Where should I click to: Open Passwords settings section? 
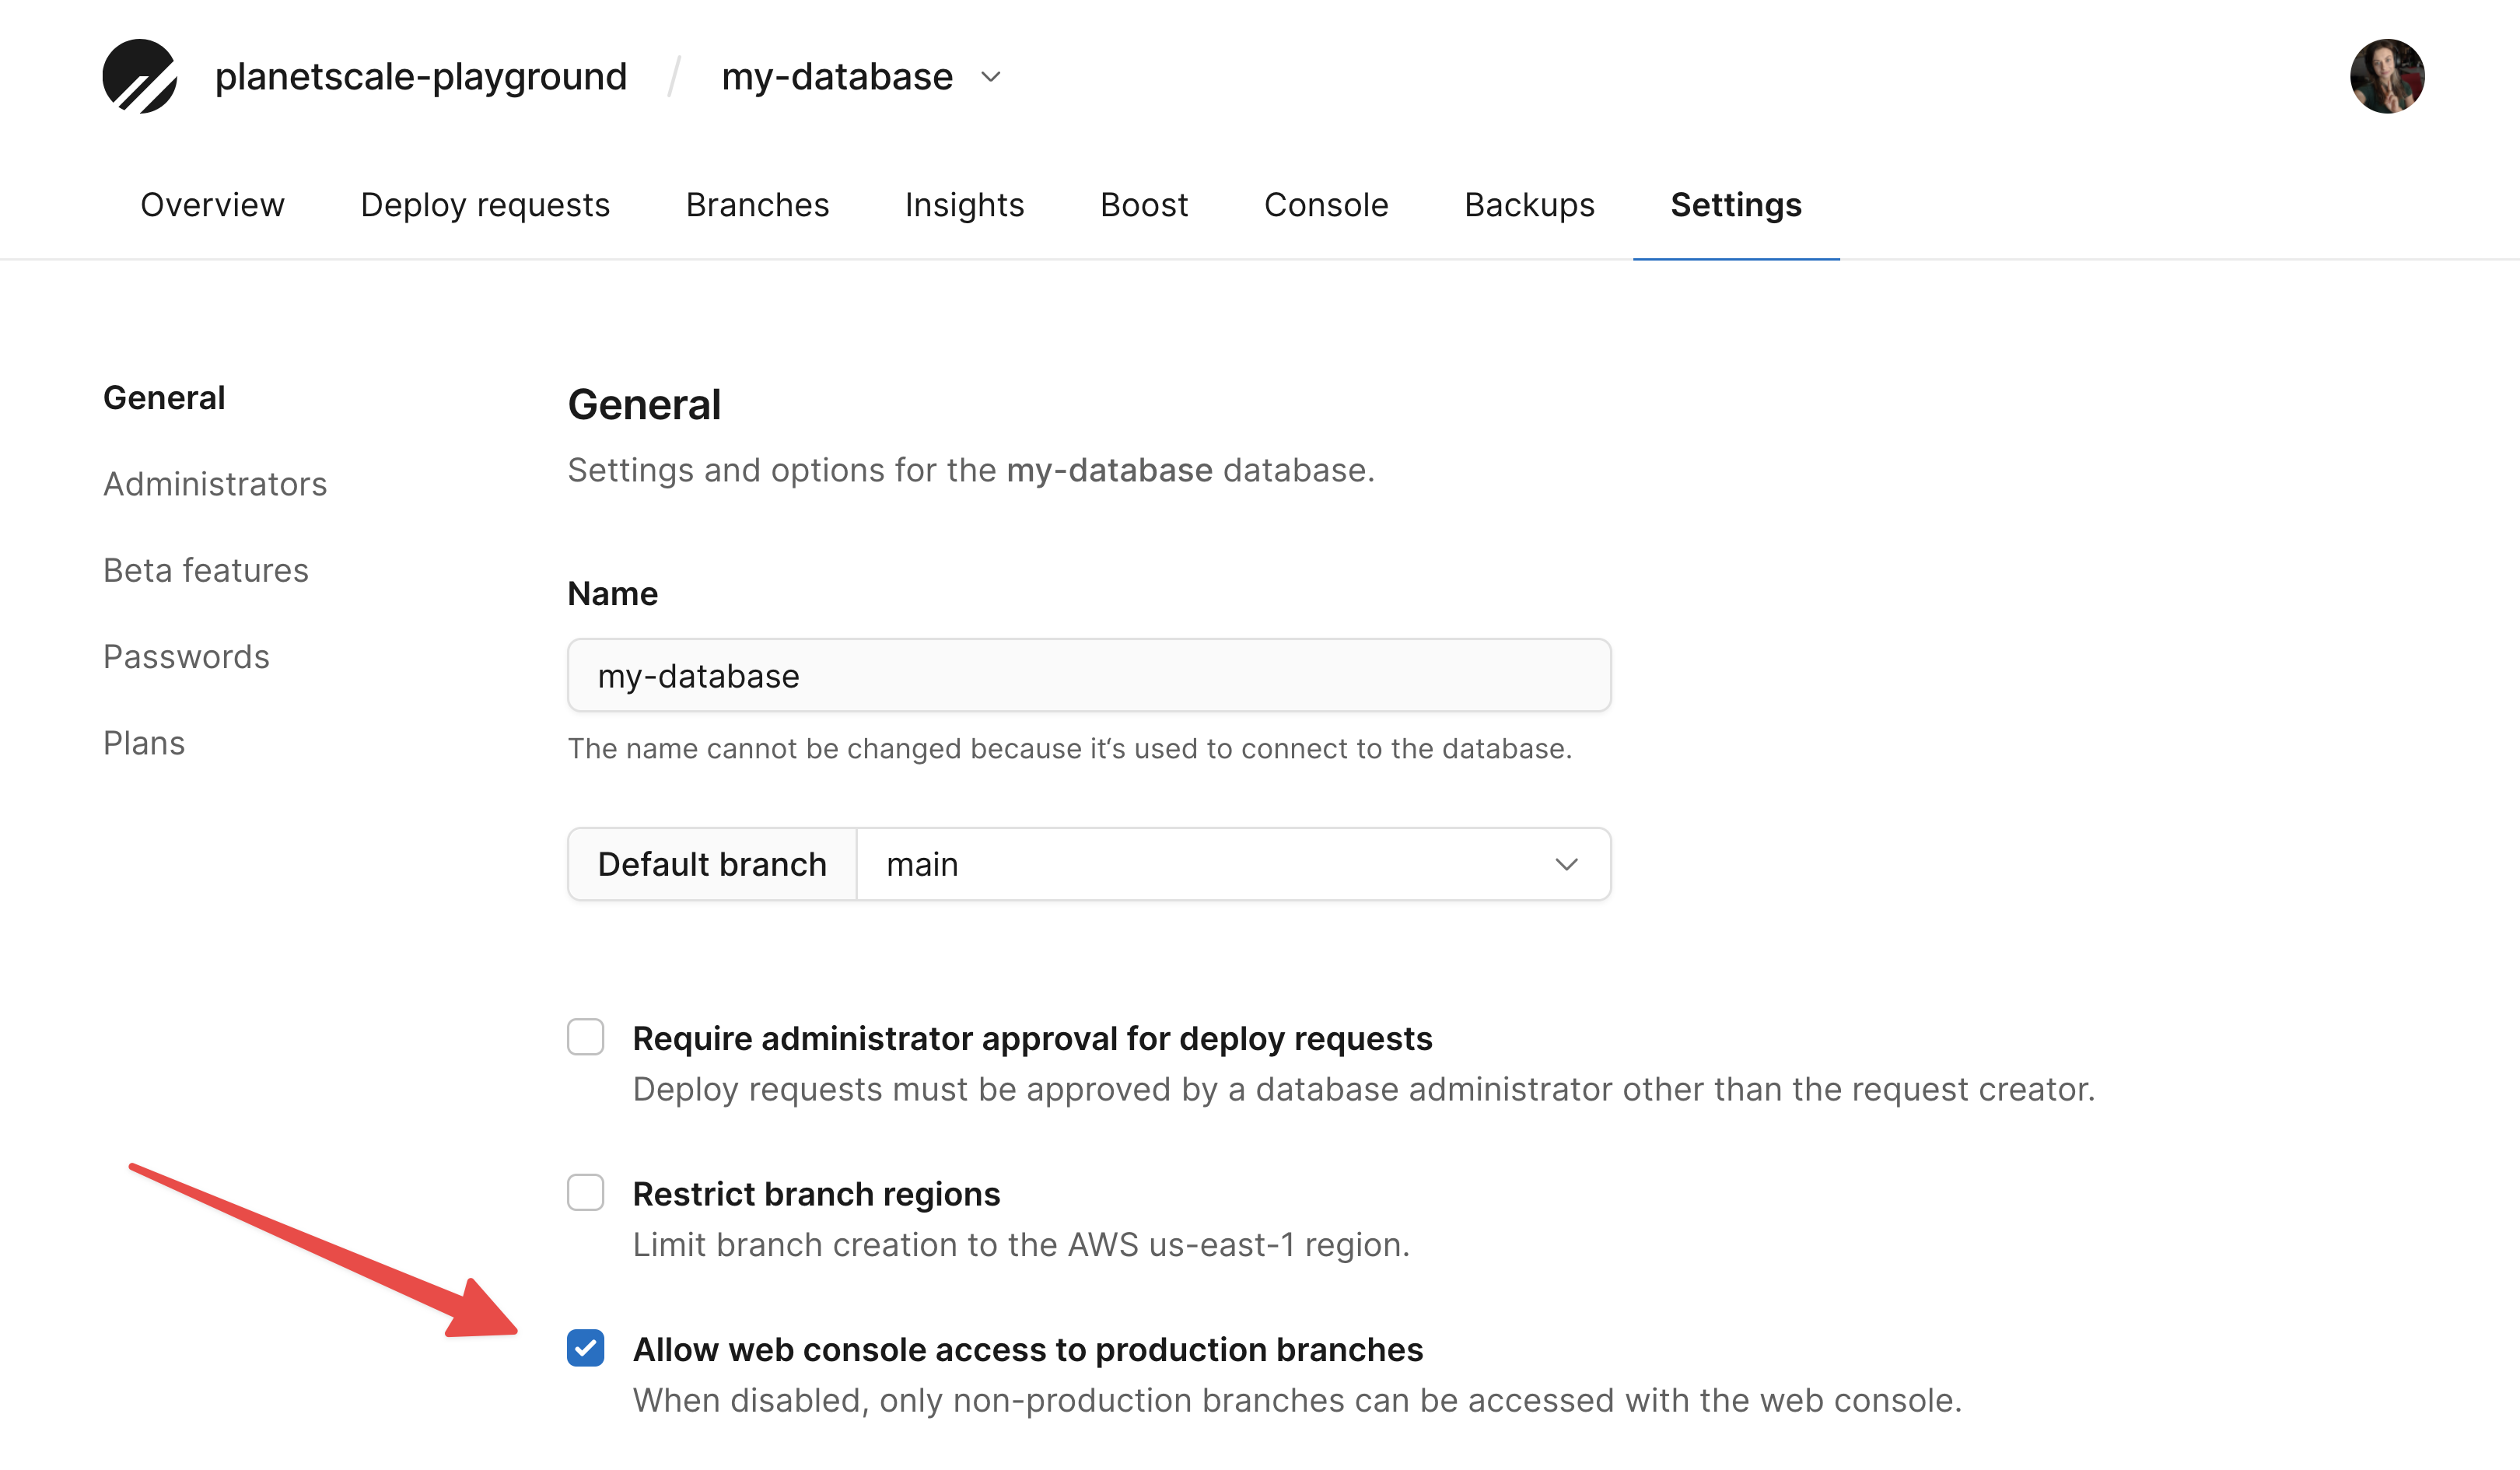tap(186, 656)
